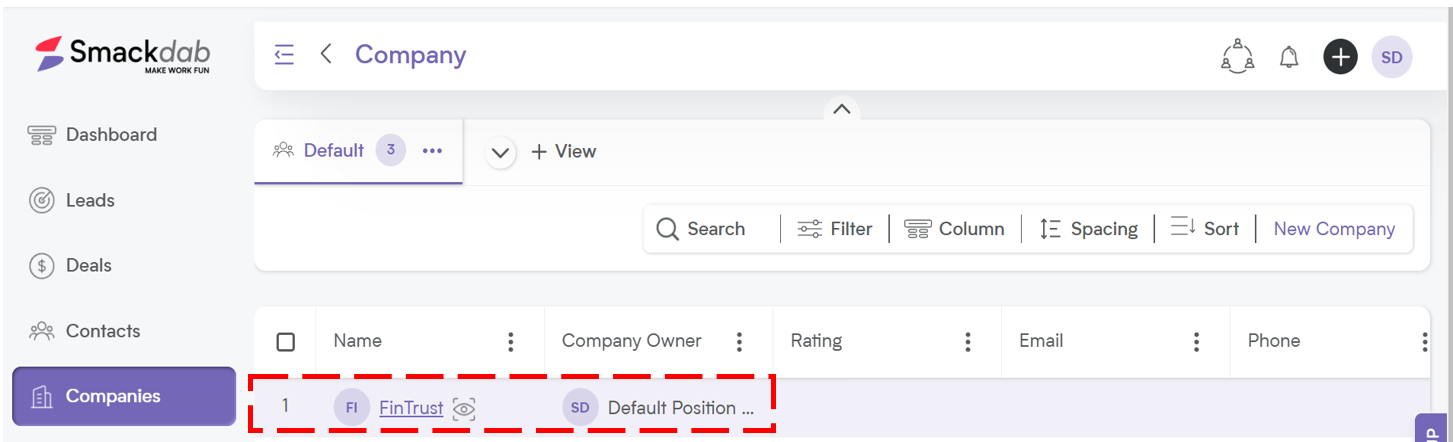Screen dimensions: 1453x442
Task: Click the Company Owner column header
Action: point(632,341)
